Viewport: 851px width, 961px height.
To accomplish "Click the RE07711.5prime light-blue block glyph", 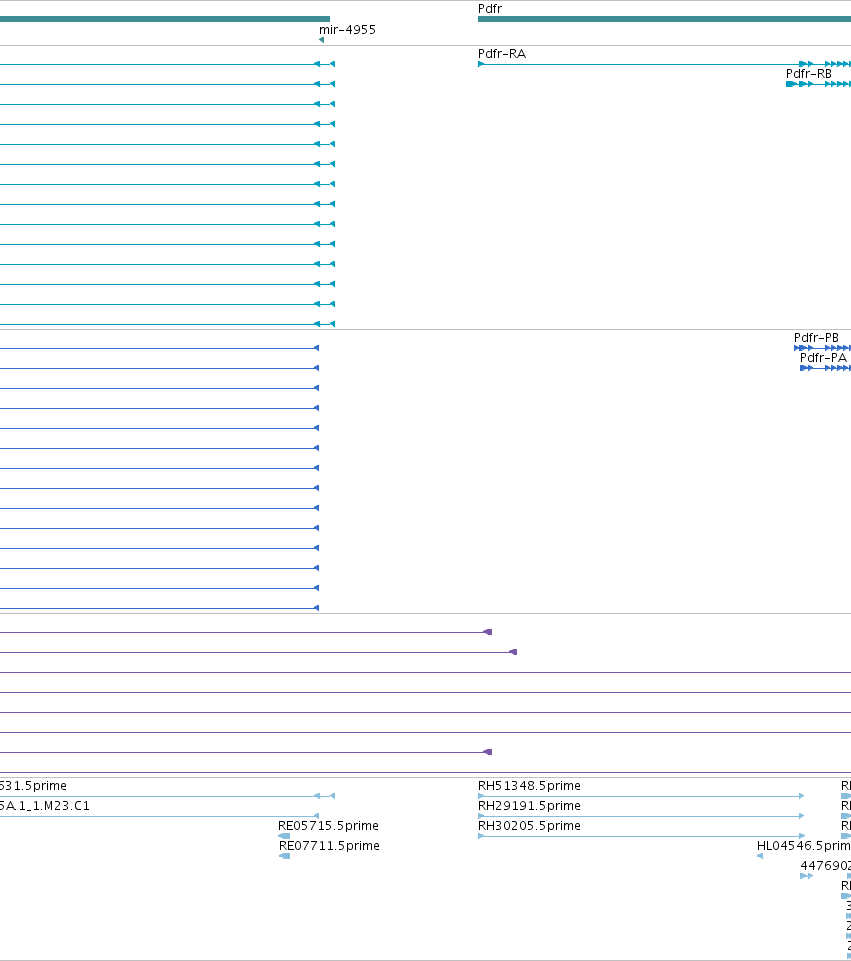I will [284, 856].
